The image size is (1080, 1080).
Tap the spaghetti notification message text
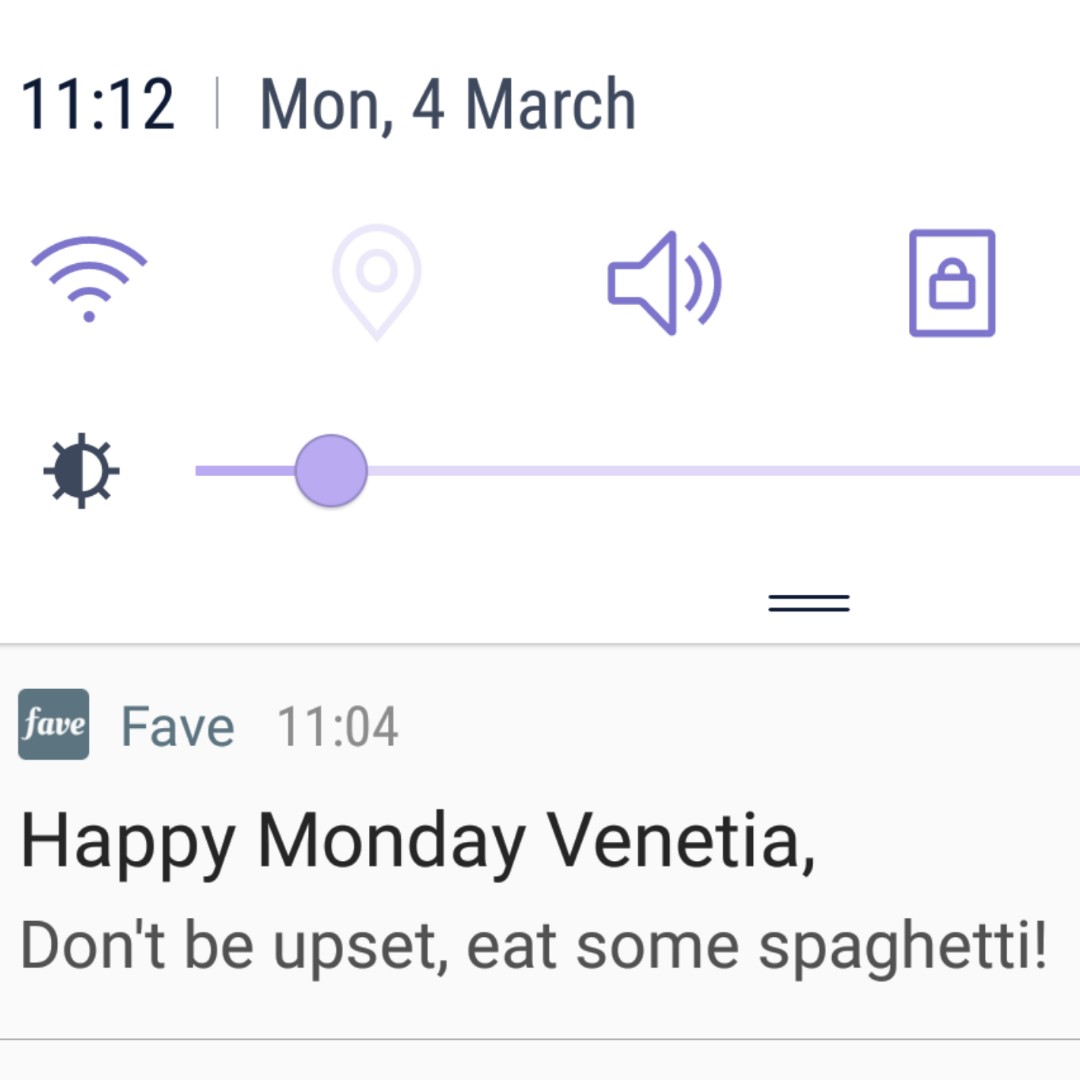534,947
